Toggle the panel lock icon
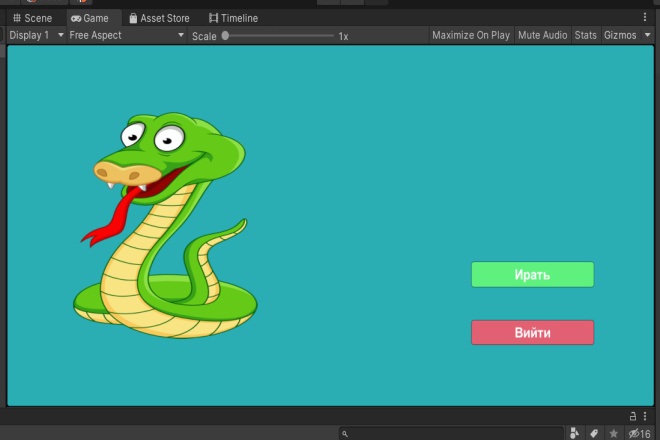The height and width of the screenshot is (440, 660). click(632, 416)
